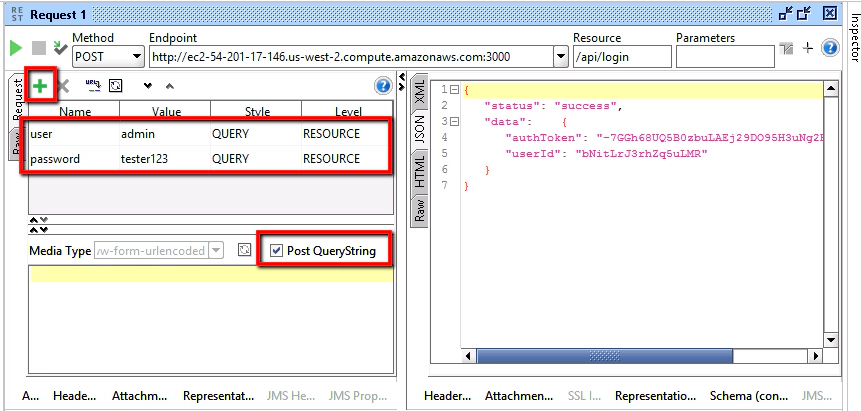Viewport: 861px width, 411px height.
Task: Click the Name column header
Action: click(74, 111)
